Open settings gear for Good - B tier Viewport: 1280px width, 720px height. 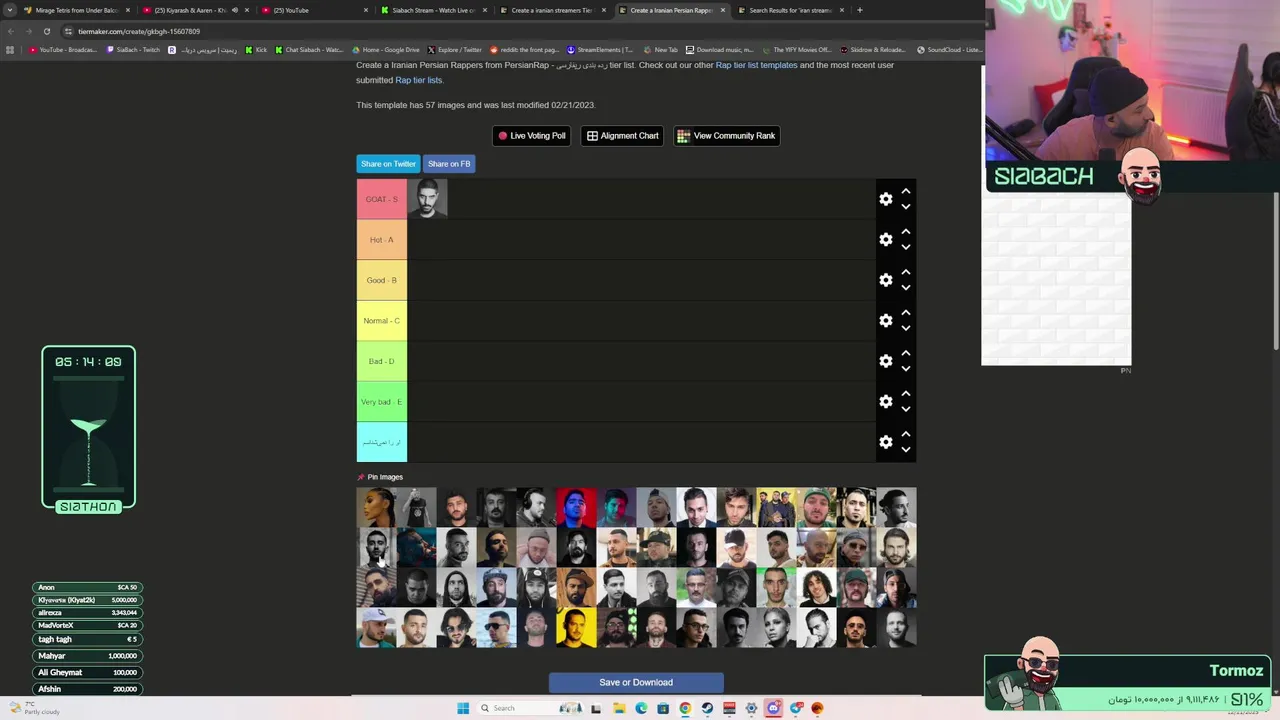[x=885, y=280]
